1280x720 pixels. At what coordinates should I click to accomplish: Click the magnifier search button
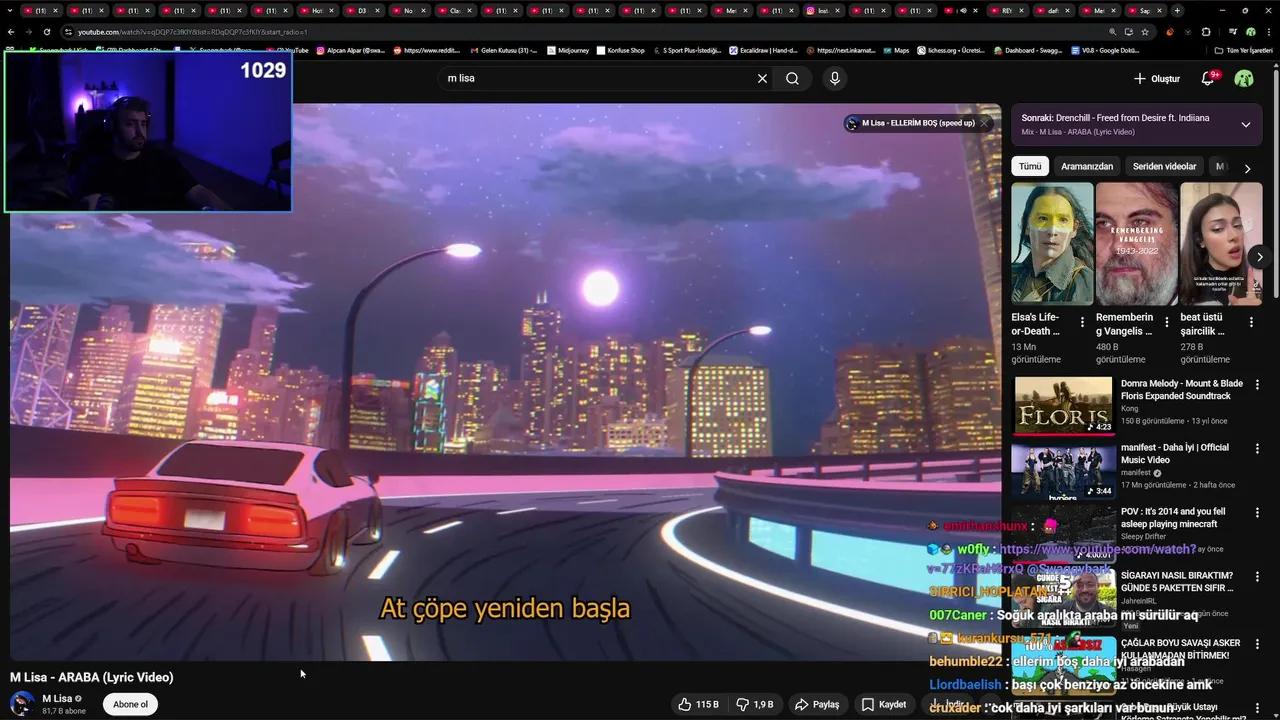tap(792, 78)
